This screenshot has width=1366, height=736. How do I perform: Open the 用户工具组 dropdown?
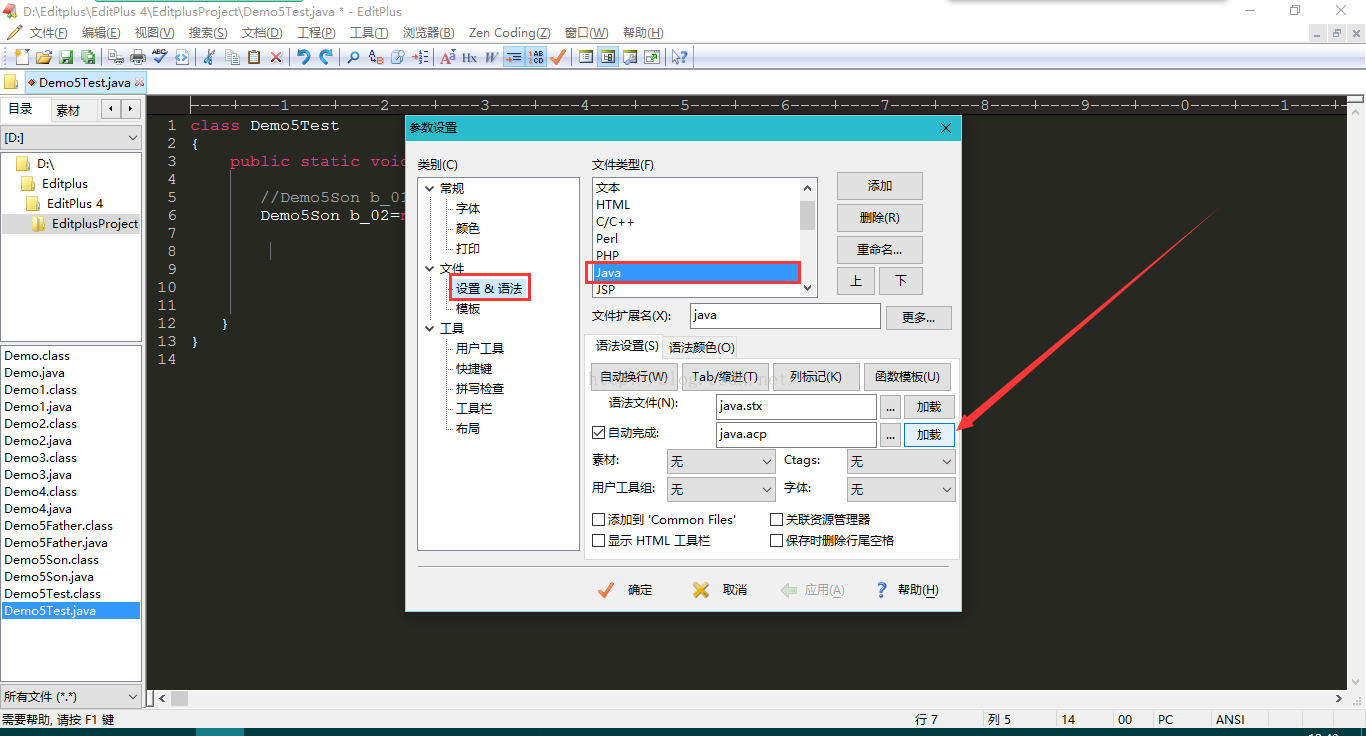pyautogui.click(x=721, y=489)
